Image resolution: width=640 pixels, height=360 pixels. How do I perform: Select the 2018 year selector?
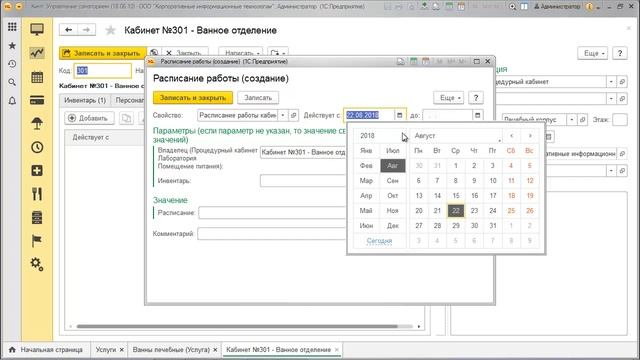coord(367,136)
